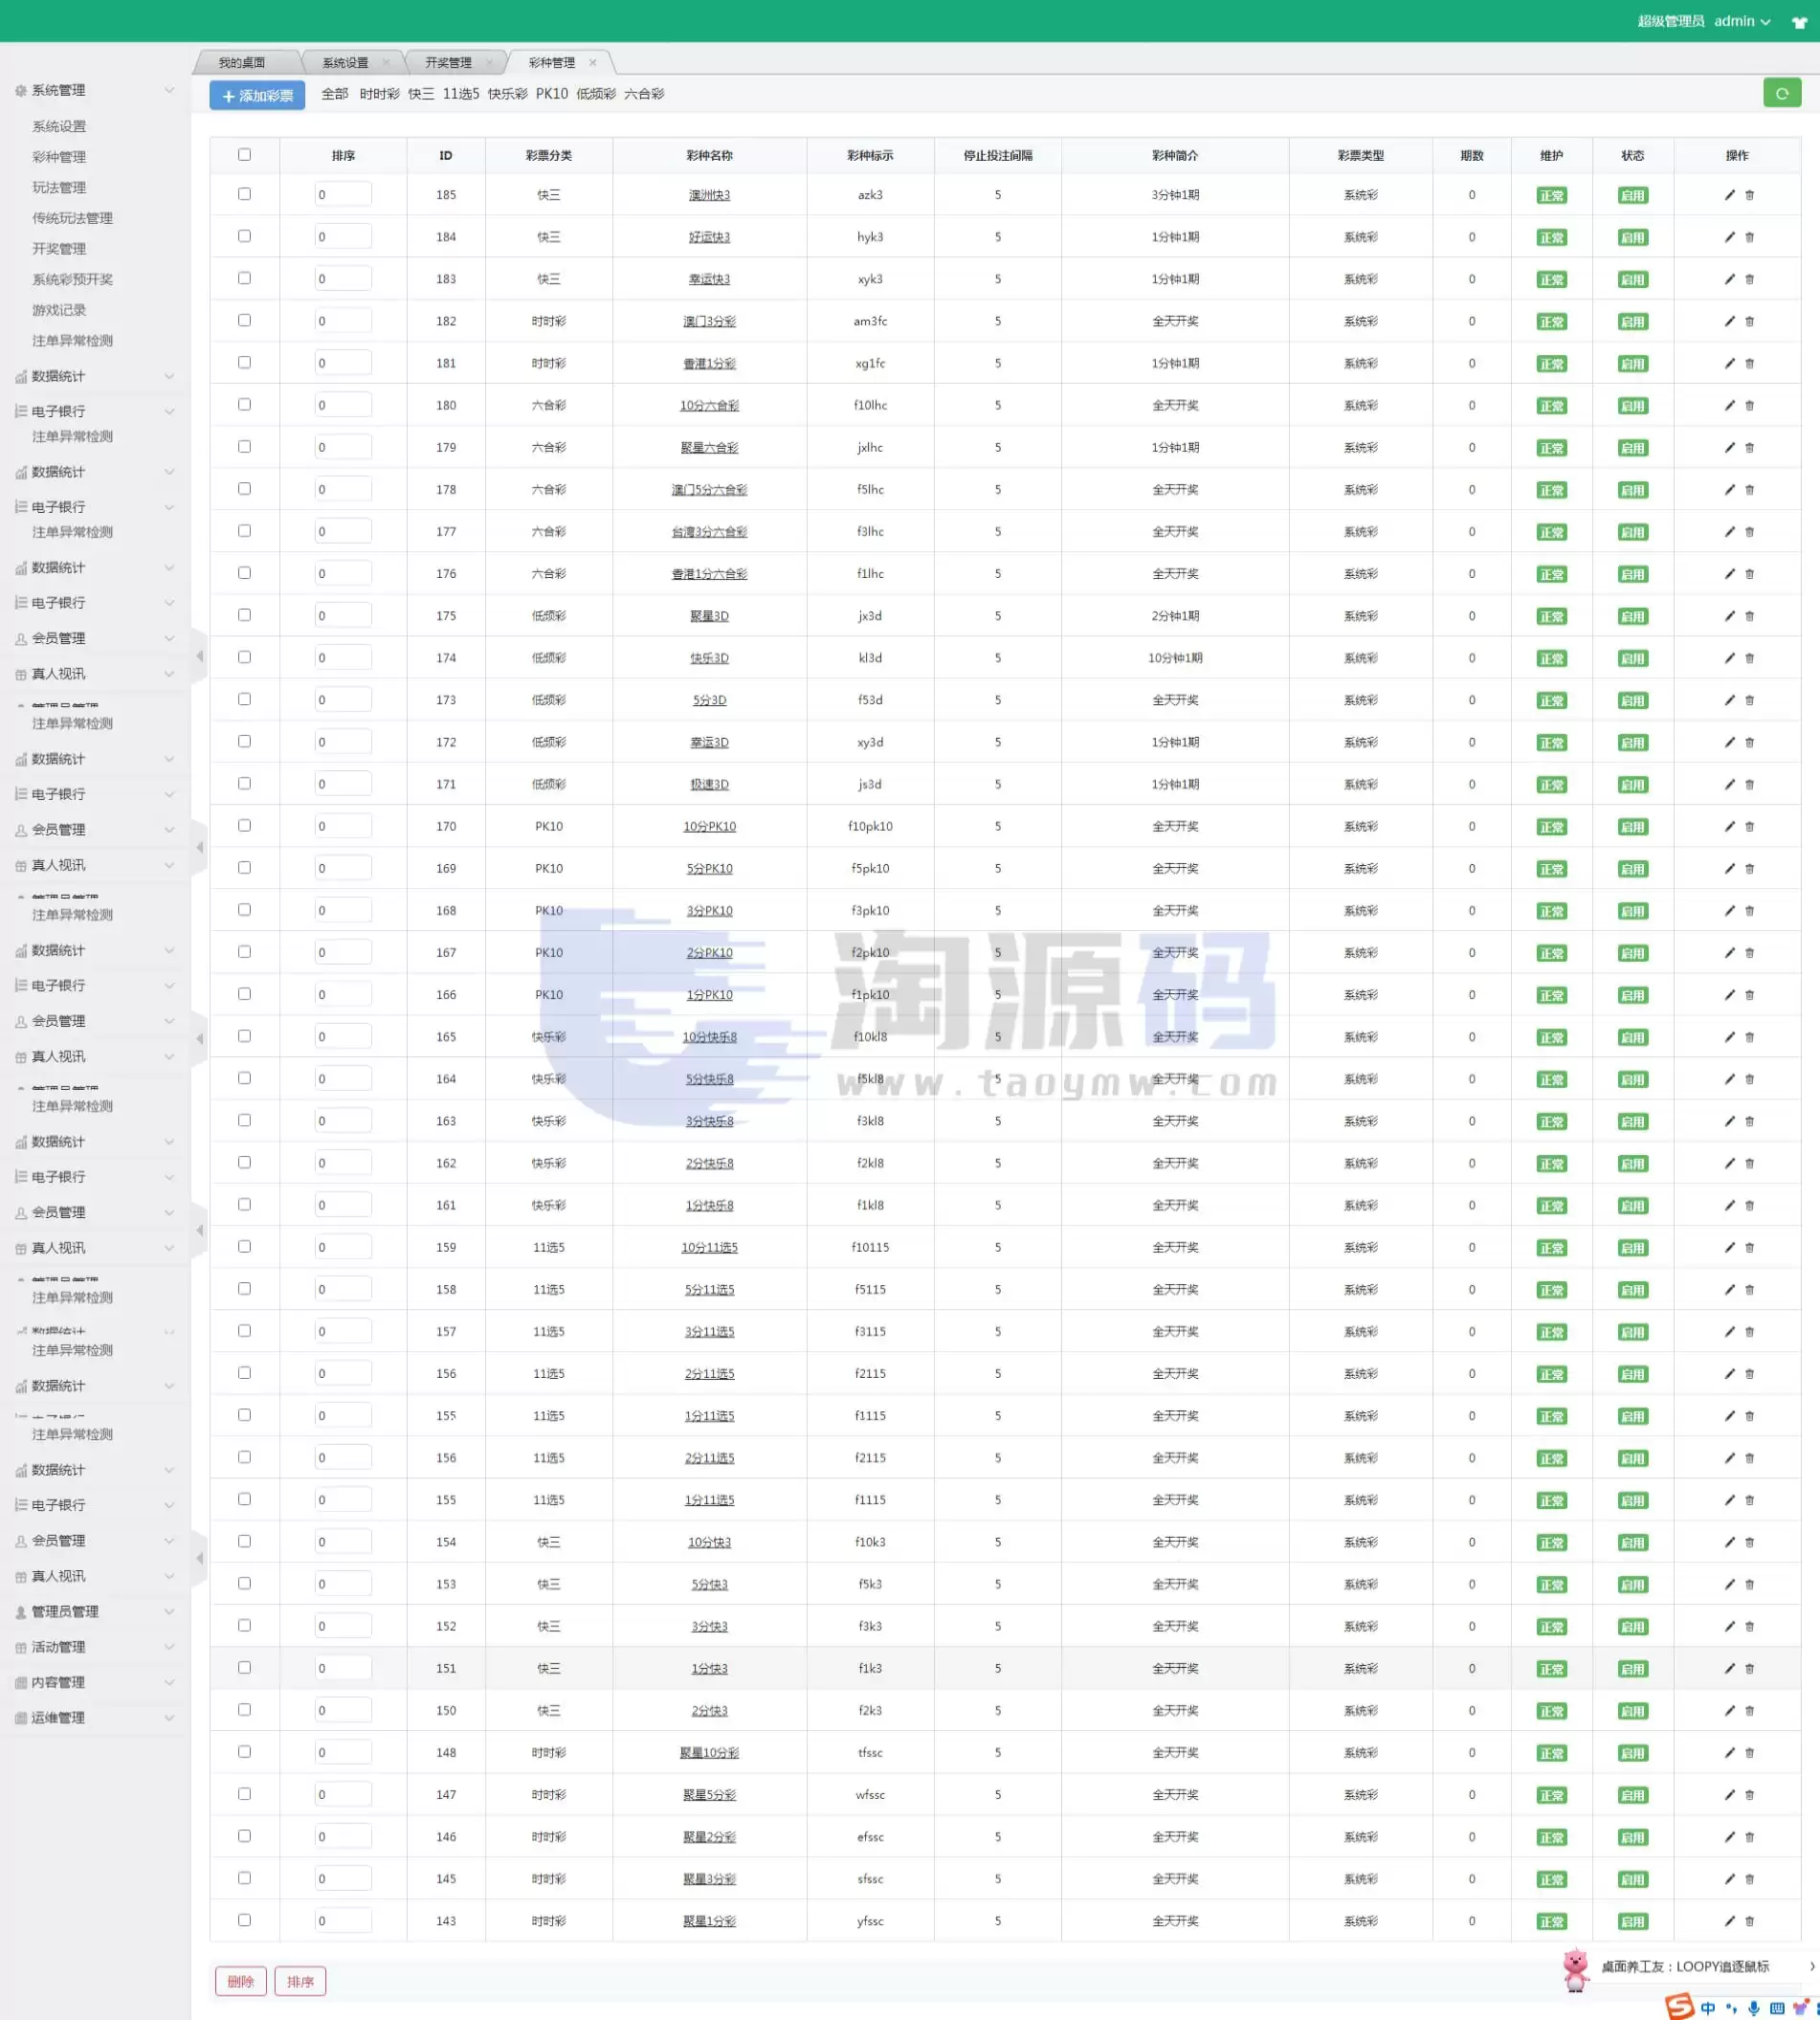
Task: Delete the 快乐3D row (ID 174)
Action: [x=1749, y=658]
